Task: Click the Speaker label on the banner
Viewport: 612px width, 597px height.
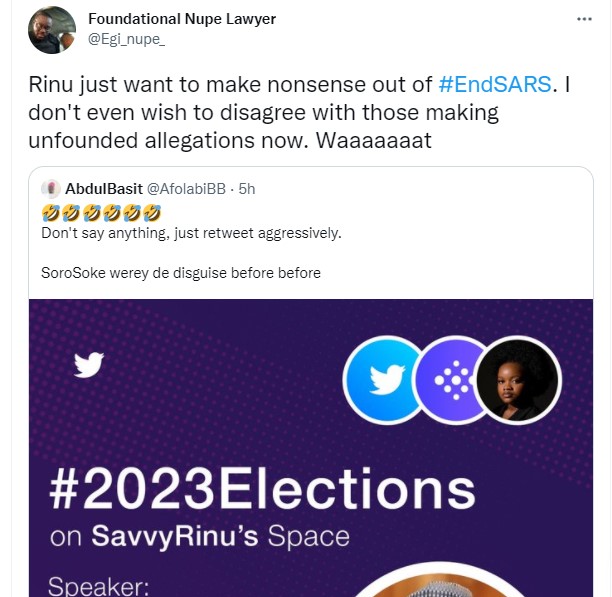Action: click(x=99, y=585)
